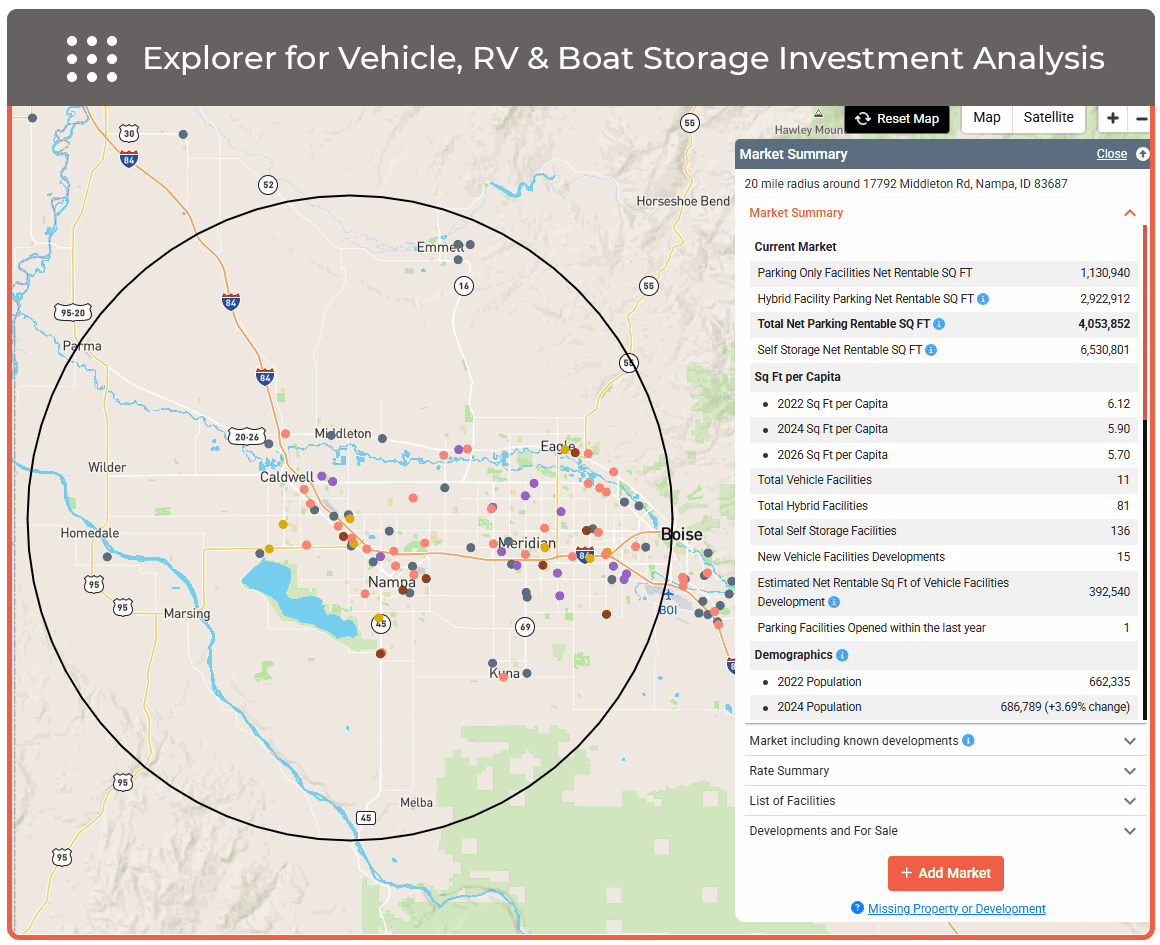Click the up-arrow icon beside Close
The height and width of the screenshot is (945, 1160).
click(x=1142, y=154)
